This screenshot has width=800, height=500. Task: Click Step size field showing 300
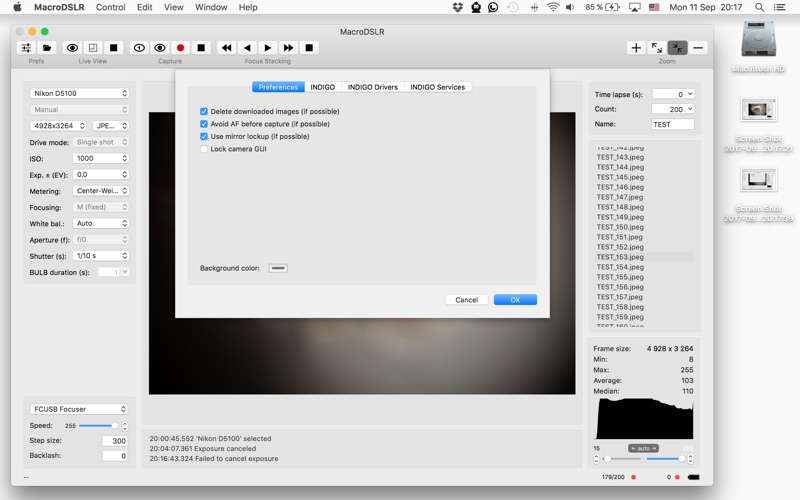(114, 441)
